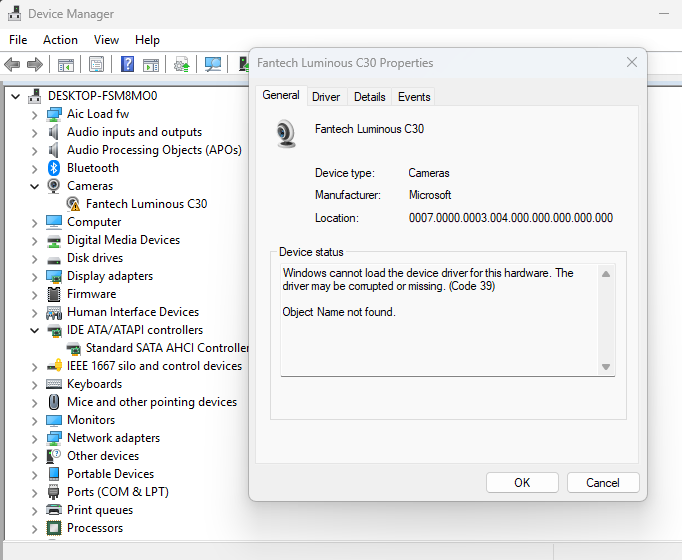Click the Ports (COM & LPT) plug icon
This screenshot has width=682, height=560.
[53, 492]
